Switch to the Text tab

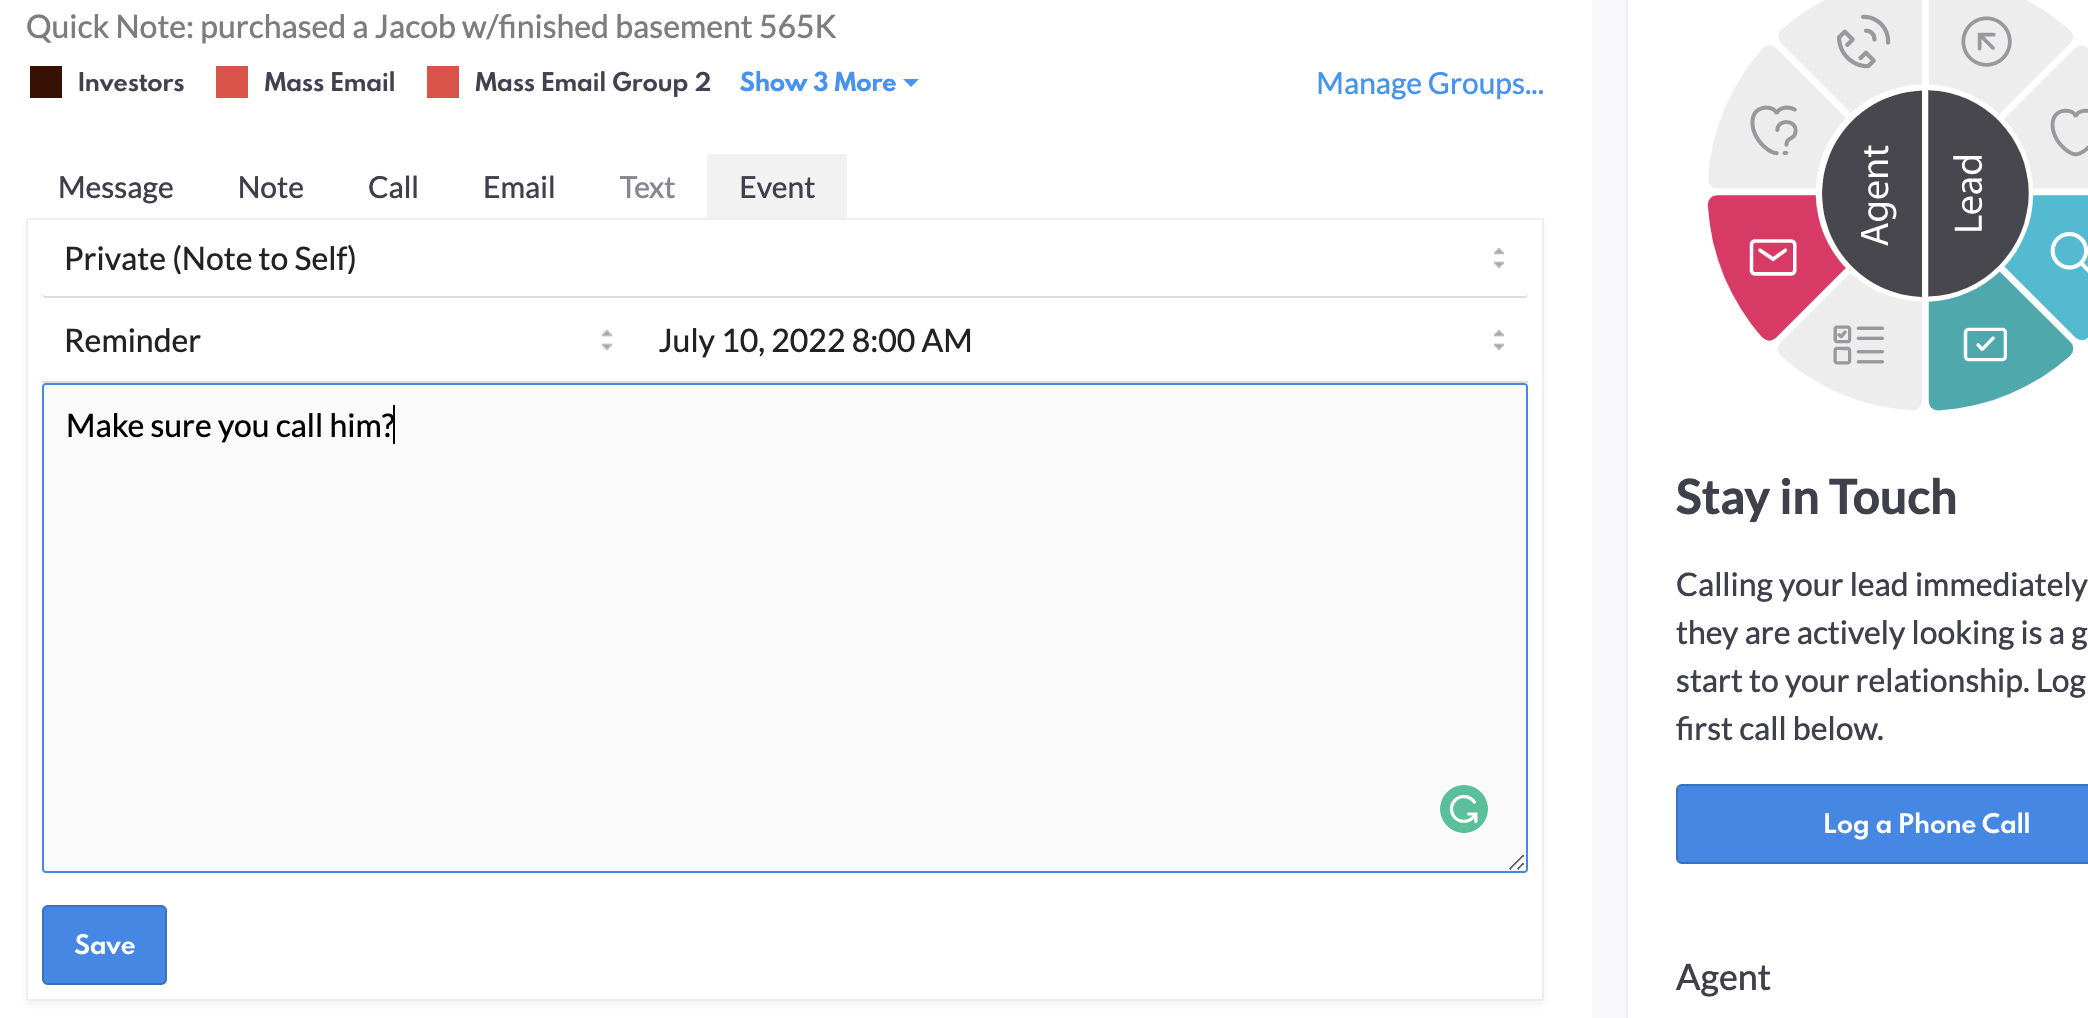[x=647, y=187]
